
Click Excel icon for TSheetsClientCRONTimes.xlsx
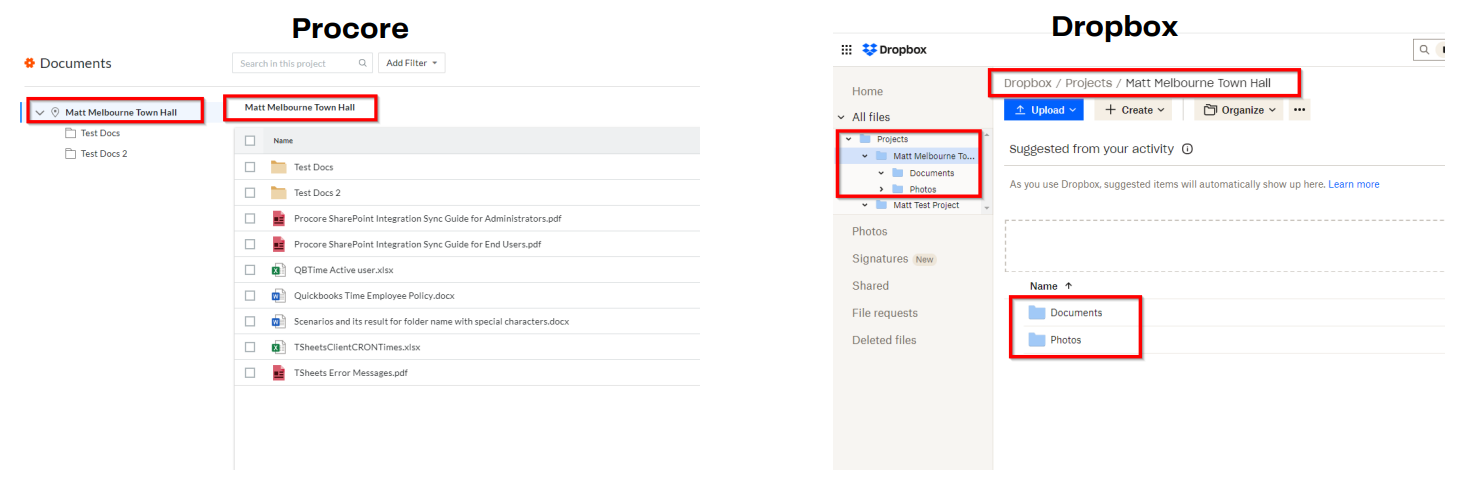point(279,347)
